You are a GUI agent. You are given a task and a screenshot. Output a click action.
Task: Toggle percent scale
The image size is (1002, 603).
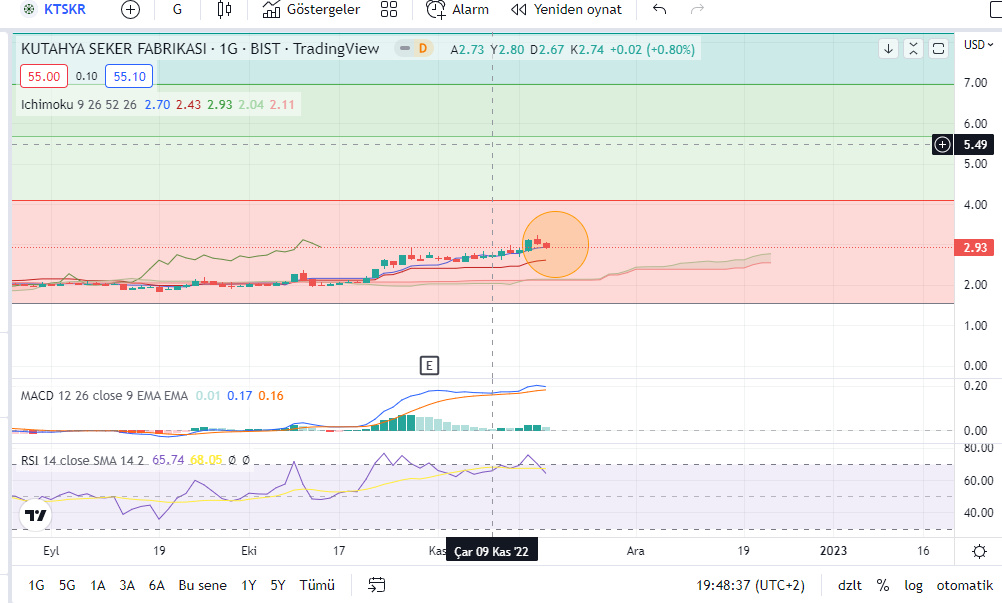pyautogui.click(x=883, y=585)
